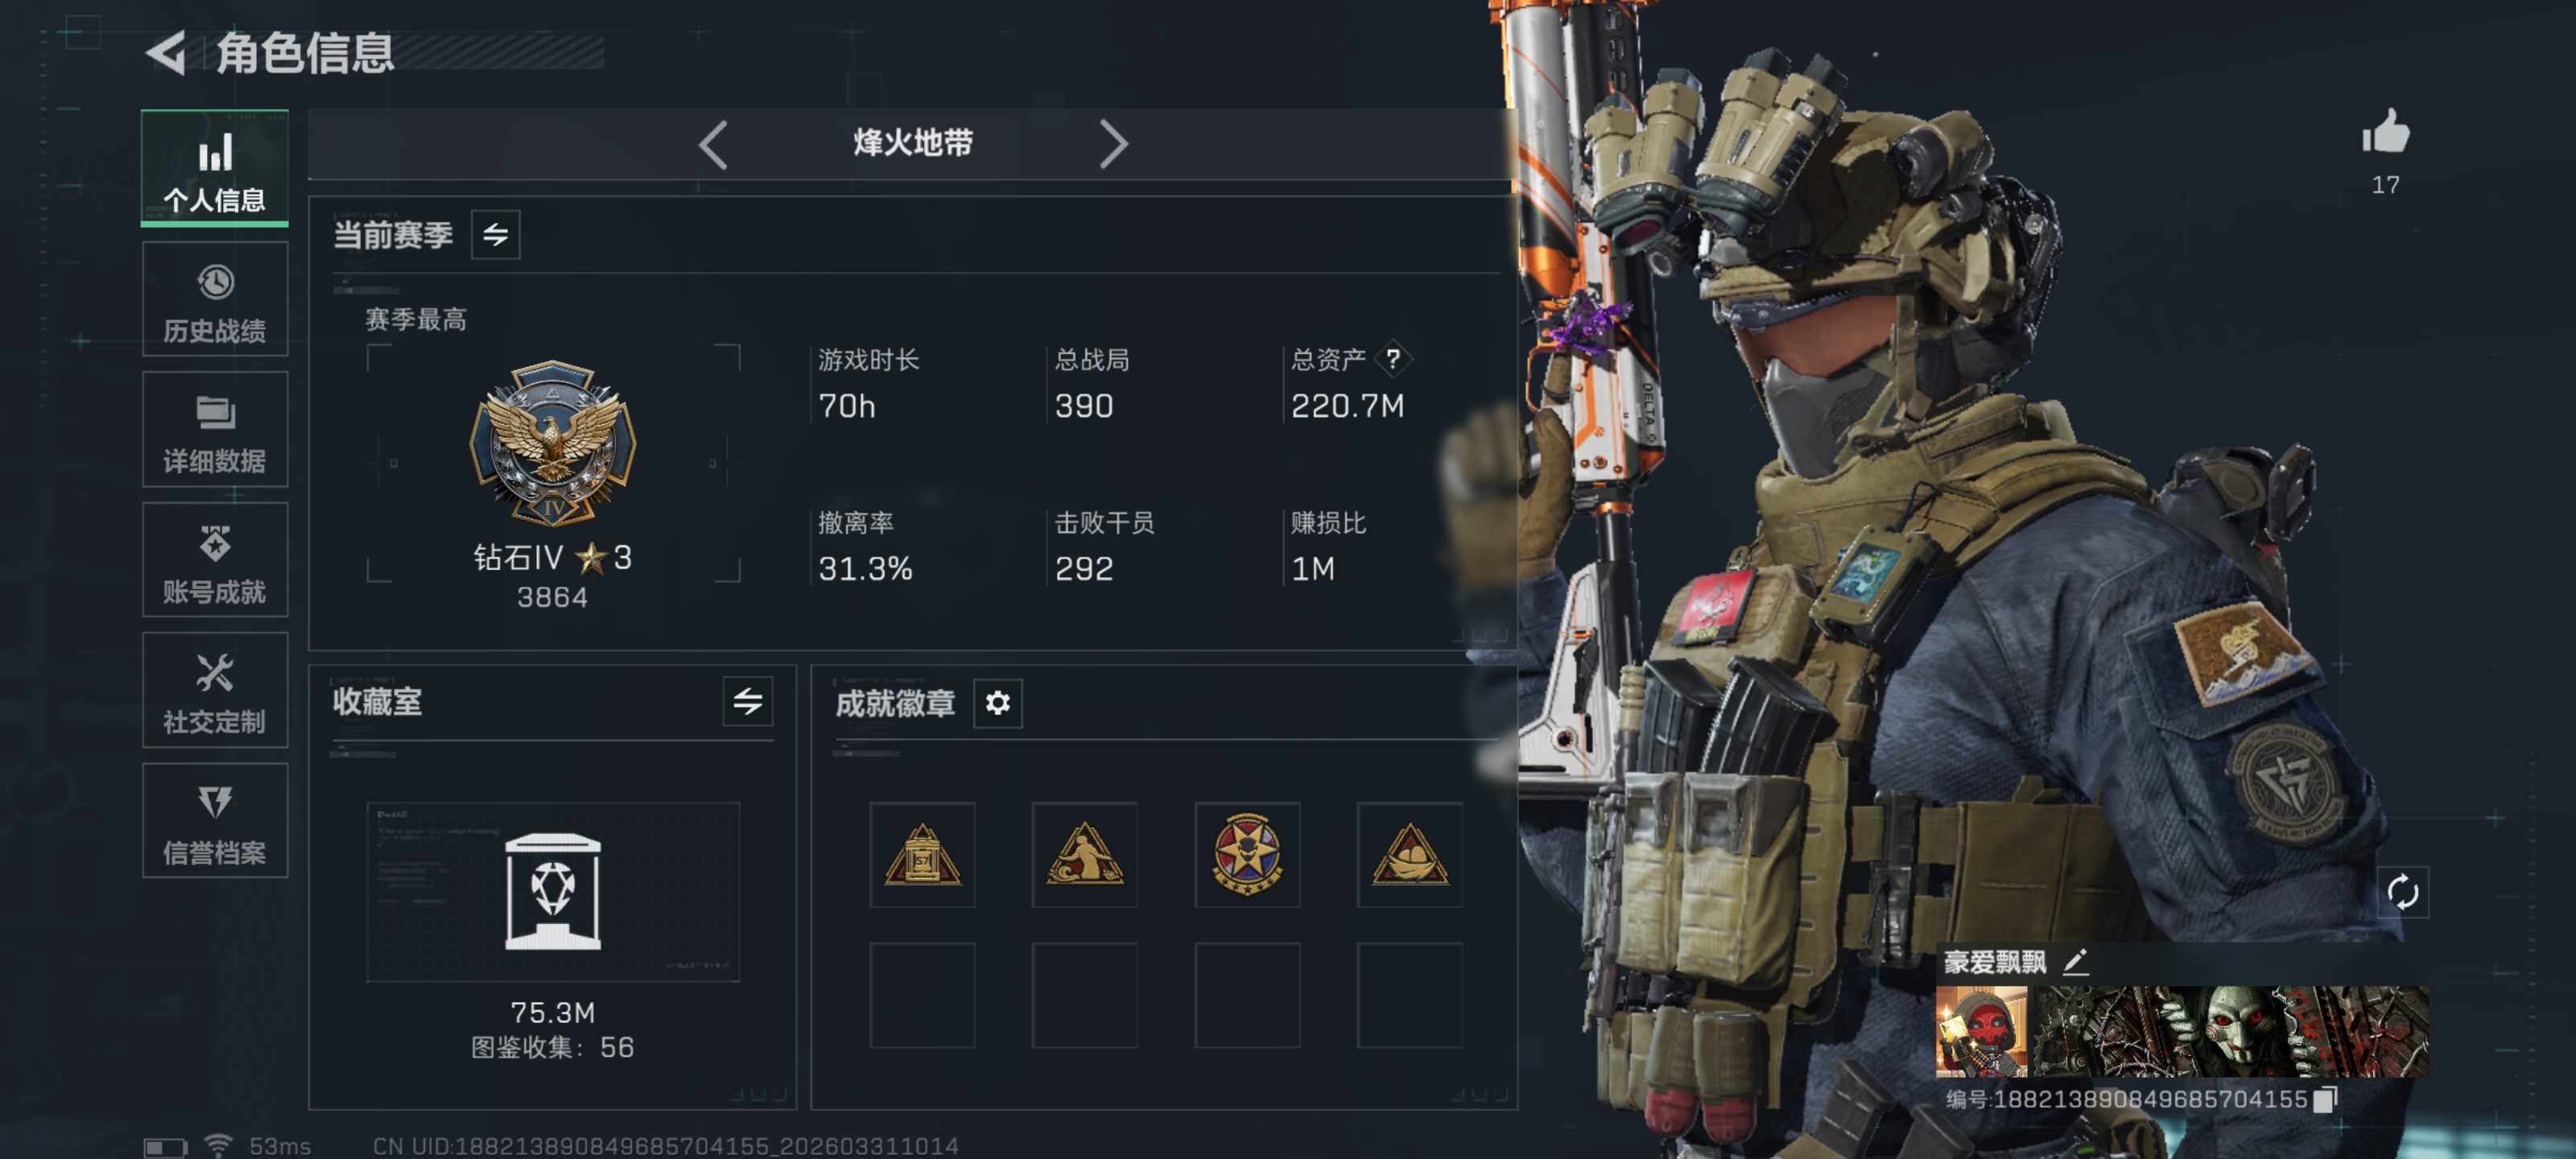This screenshot has height=1159, width=2576.
Task: Select the 账号成就 sidebar tab
Action: pyautogui.click(x=215, y=559)
